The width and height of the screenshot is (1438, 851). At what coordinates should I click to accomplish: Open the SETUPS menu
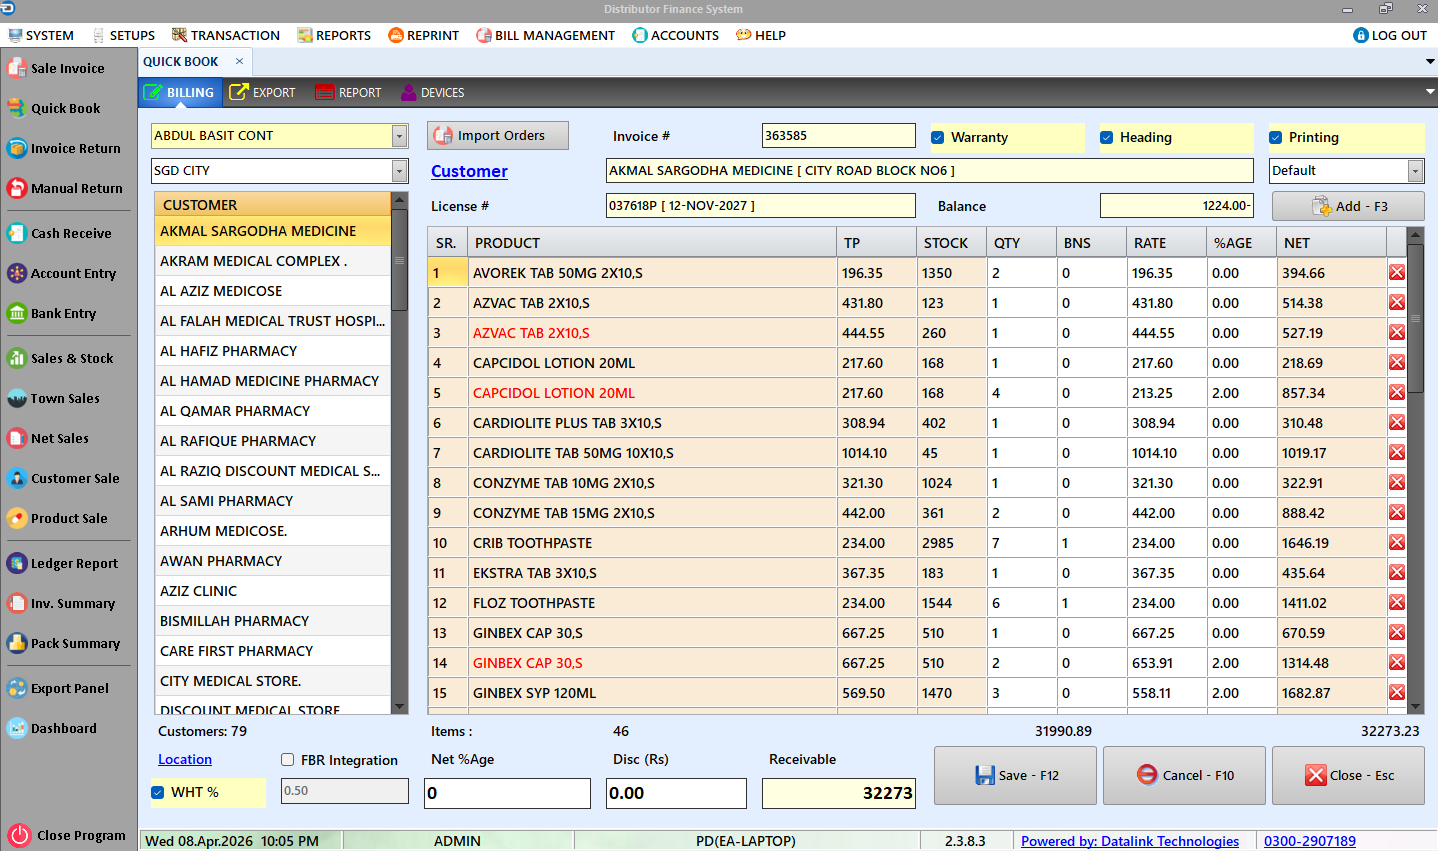coord(124,35)
